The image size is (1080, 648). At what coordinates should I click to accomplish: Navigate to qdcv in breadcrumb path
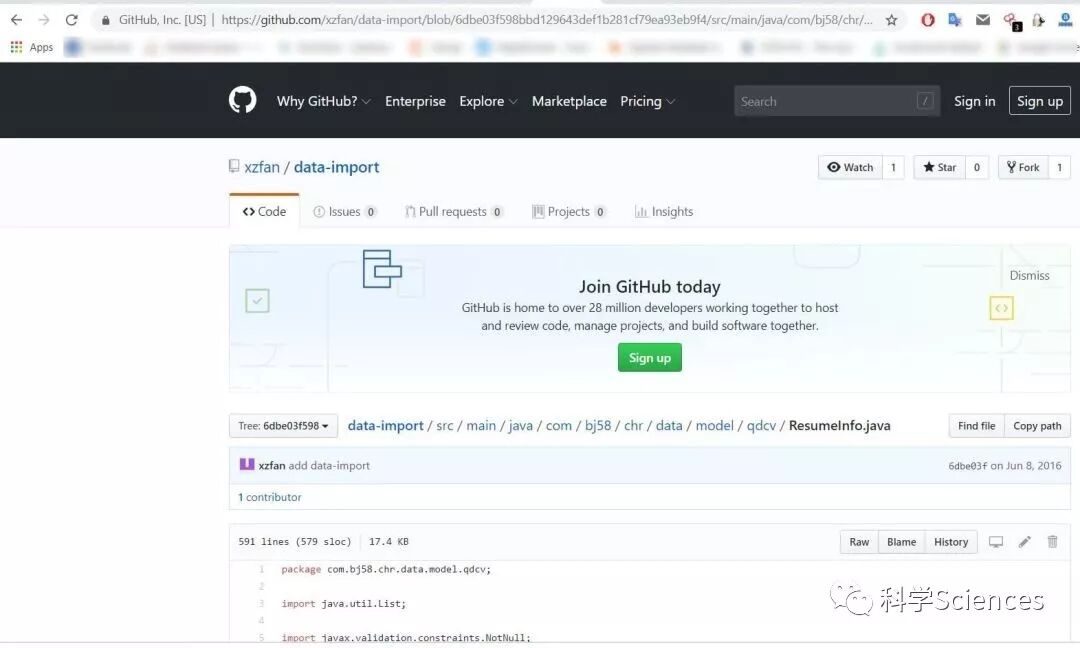point(761,426)
